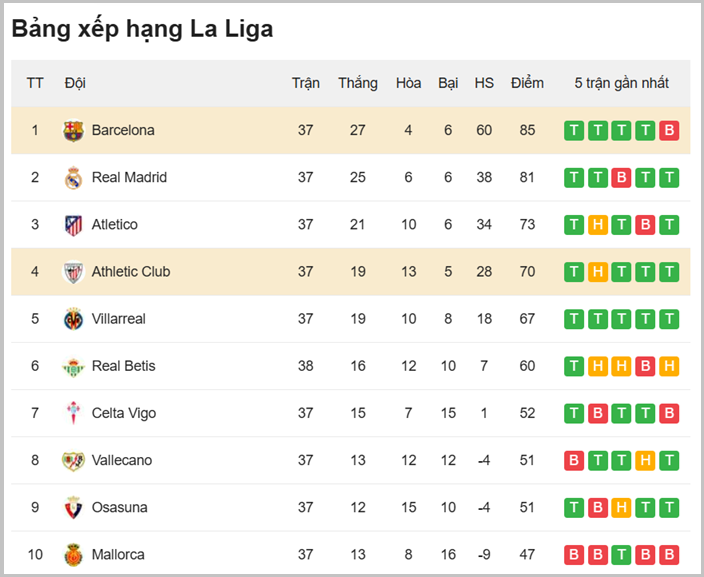Click Atletico's orange H draw badge
The width and height of the screenshot is (704, 577).
pyautogui.click(x=597, y=225)
